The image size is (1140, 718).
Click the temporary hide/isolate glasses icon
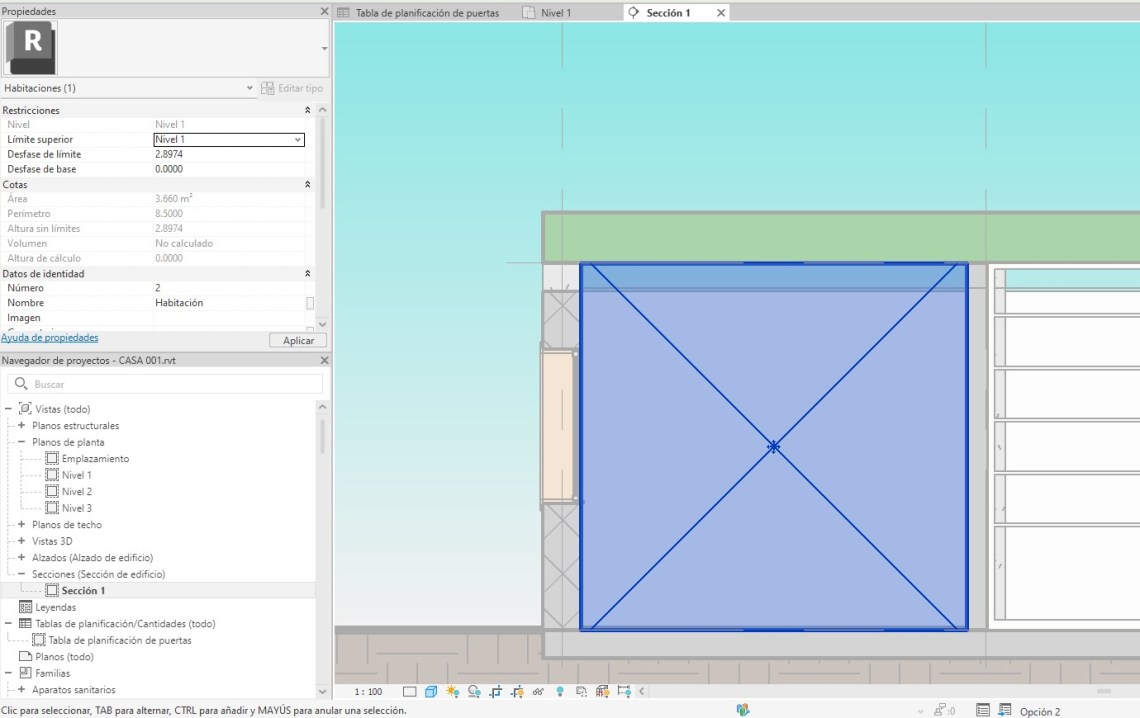(539, 691)
